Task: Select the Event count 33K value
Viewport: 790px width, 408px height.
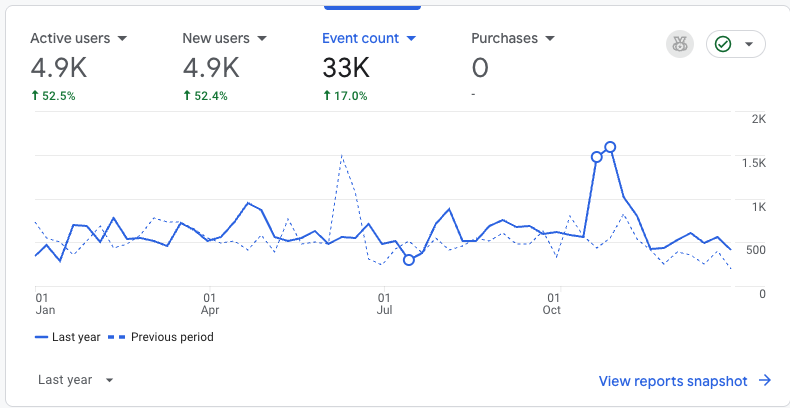Action: click(346, 67)
